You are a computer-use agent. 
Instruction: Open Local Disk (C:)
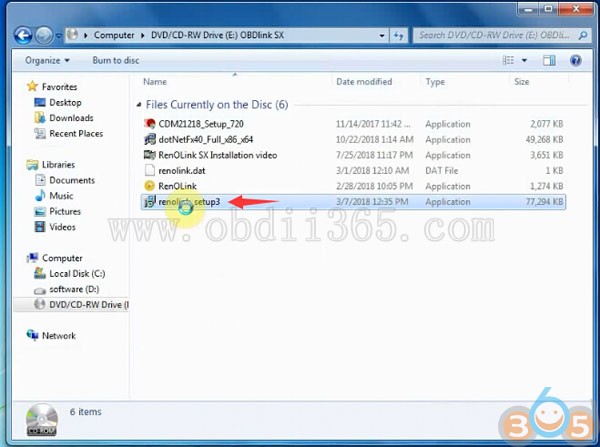pyautogui.click(x=77, y=274)
